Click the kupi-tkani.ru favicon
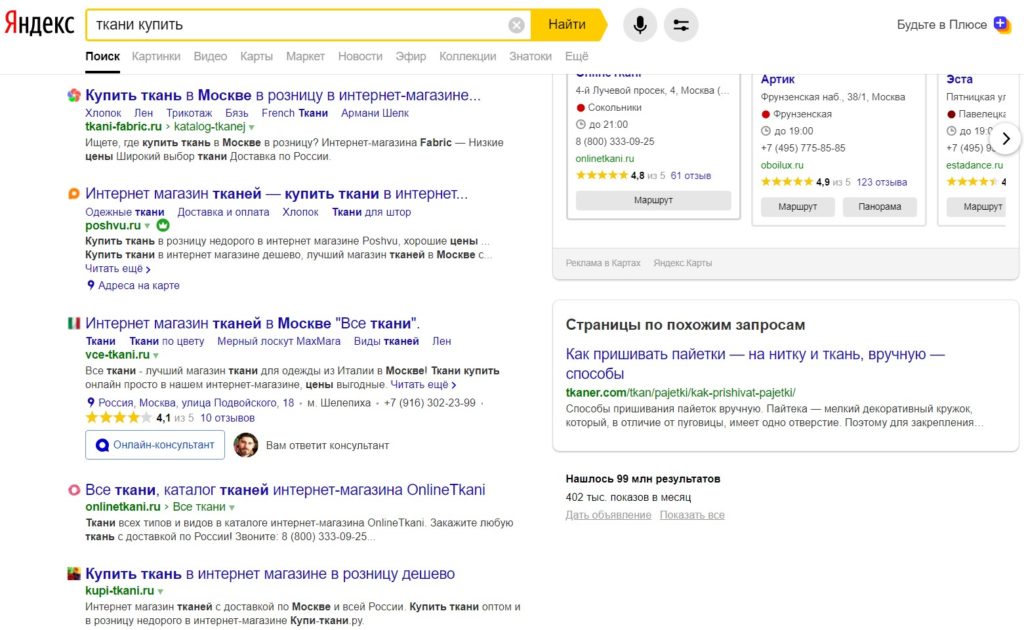 pos(74,574)
